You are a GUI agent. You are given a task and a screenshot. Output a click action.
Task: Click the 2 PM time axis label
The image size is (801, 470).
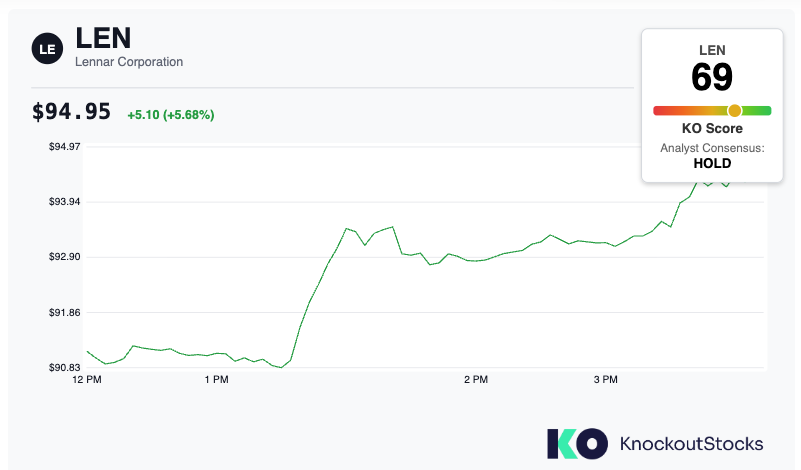(x=476, y=380)
